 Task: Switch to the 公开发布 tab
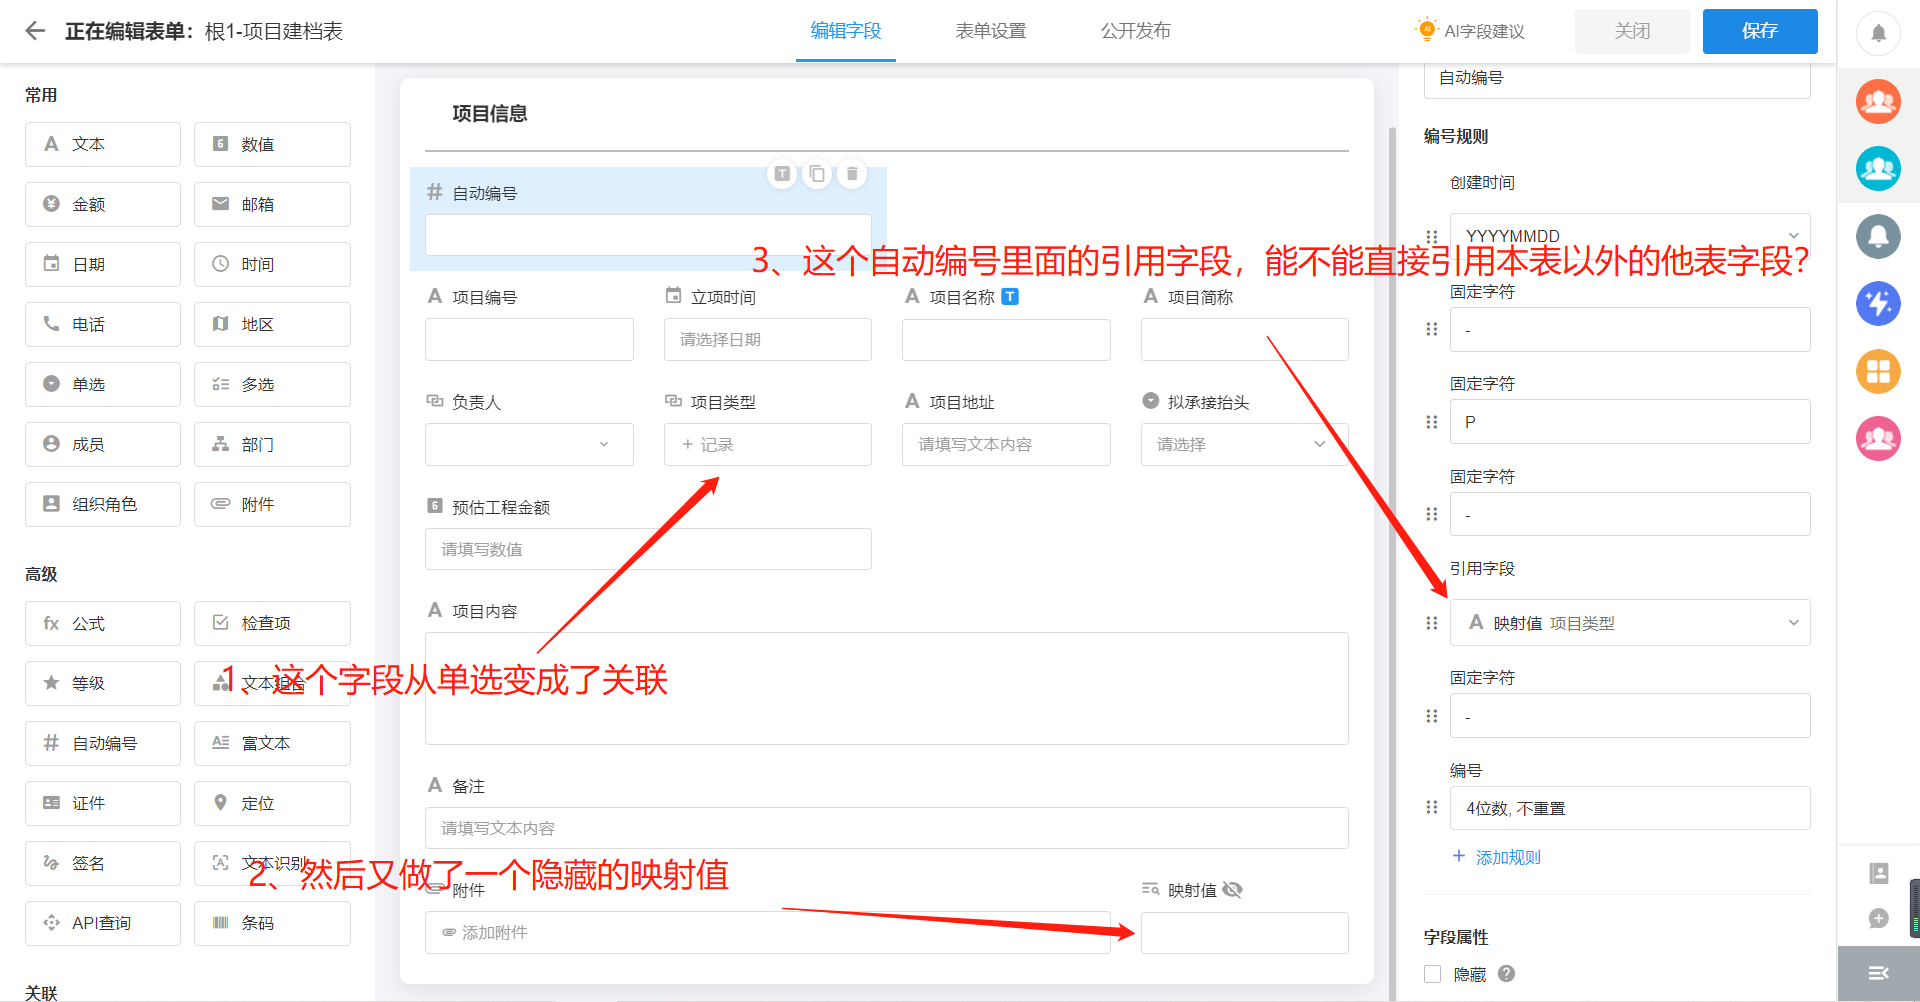click(x=1135, y=30)
